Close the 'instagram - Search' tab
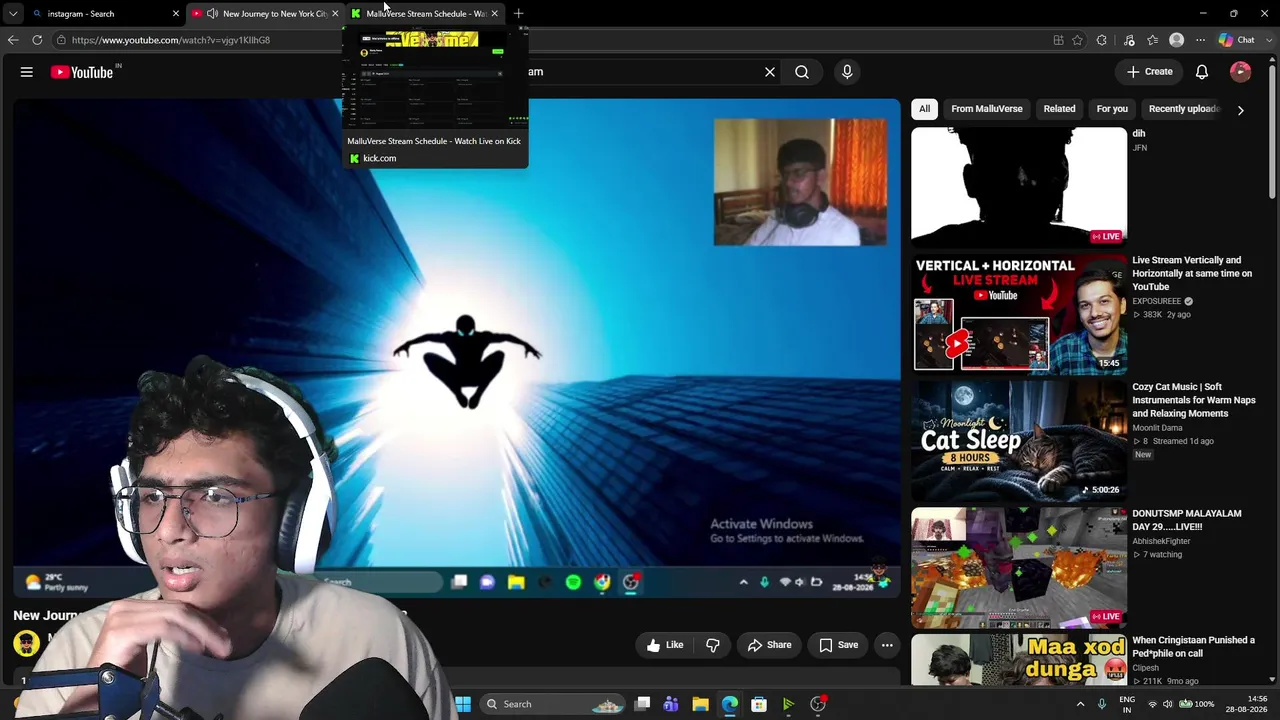The width and height of the screenshot is (1280, 720). 176,14
